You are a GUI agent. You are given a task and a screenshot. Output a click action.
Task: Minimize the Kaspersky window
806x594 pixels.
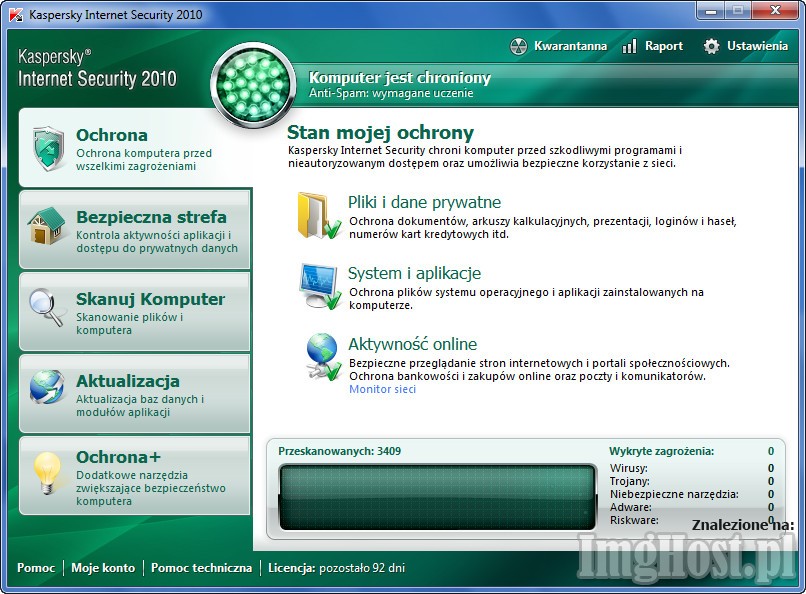point(712,10)
